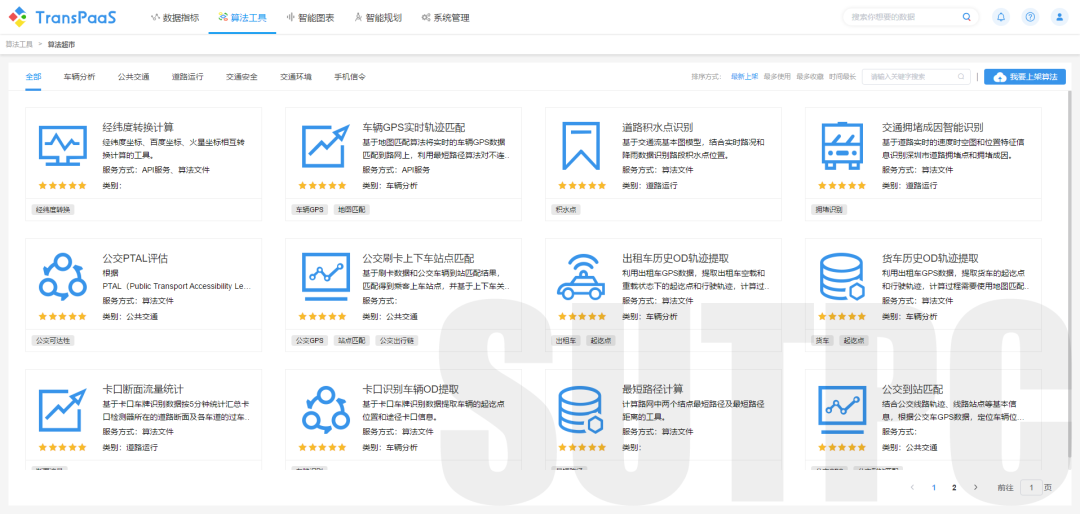This screenshot has height=514, width=1080.
Task: Click star rating of 经纬度转换计算
Action: pos(63,185)
